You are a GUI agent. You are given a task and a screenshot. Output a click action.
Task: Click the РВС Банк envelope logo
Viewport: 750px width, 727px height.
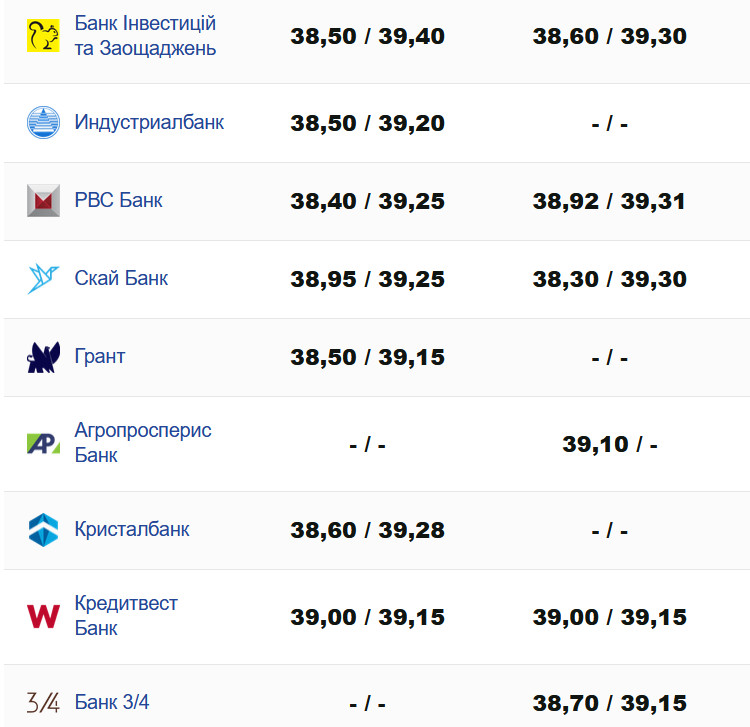(43, 201)
